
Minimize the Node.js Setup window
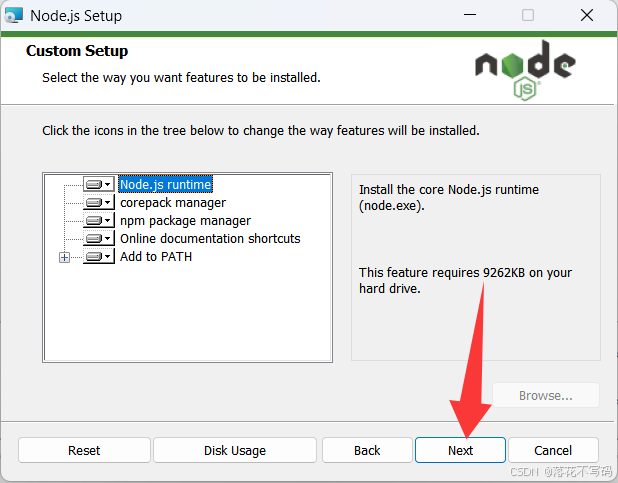pos(470,15)
